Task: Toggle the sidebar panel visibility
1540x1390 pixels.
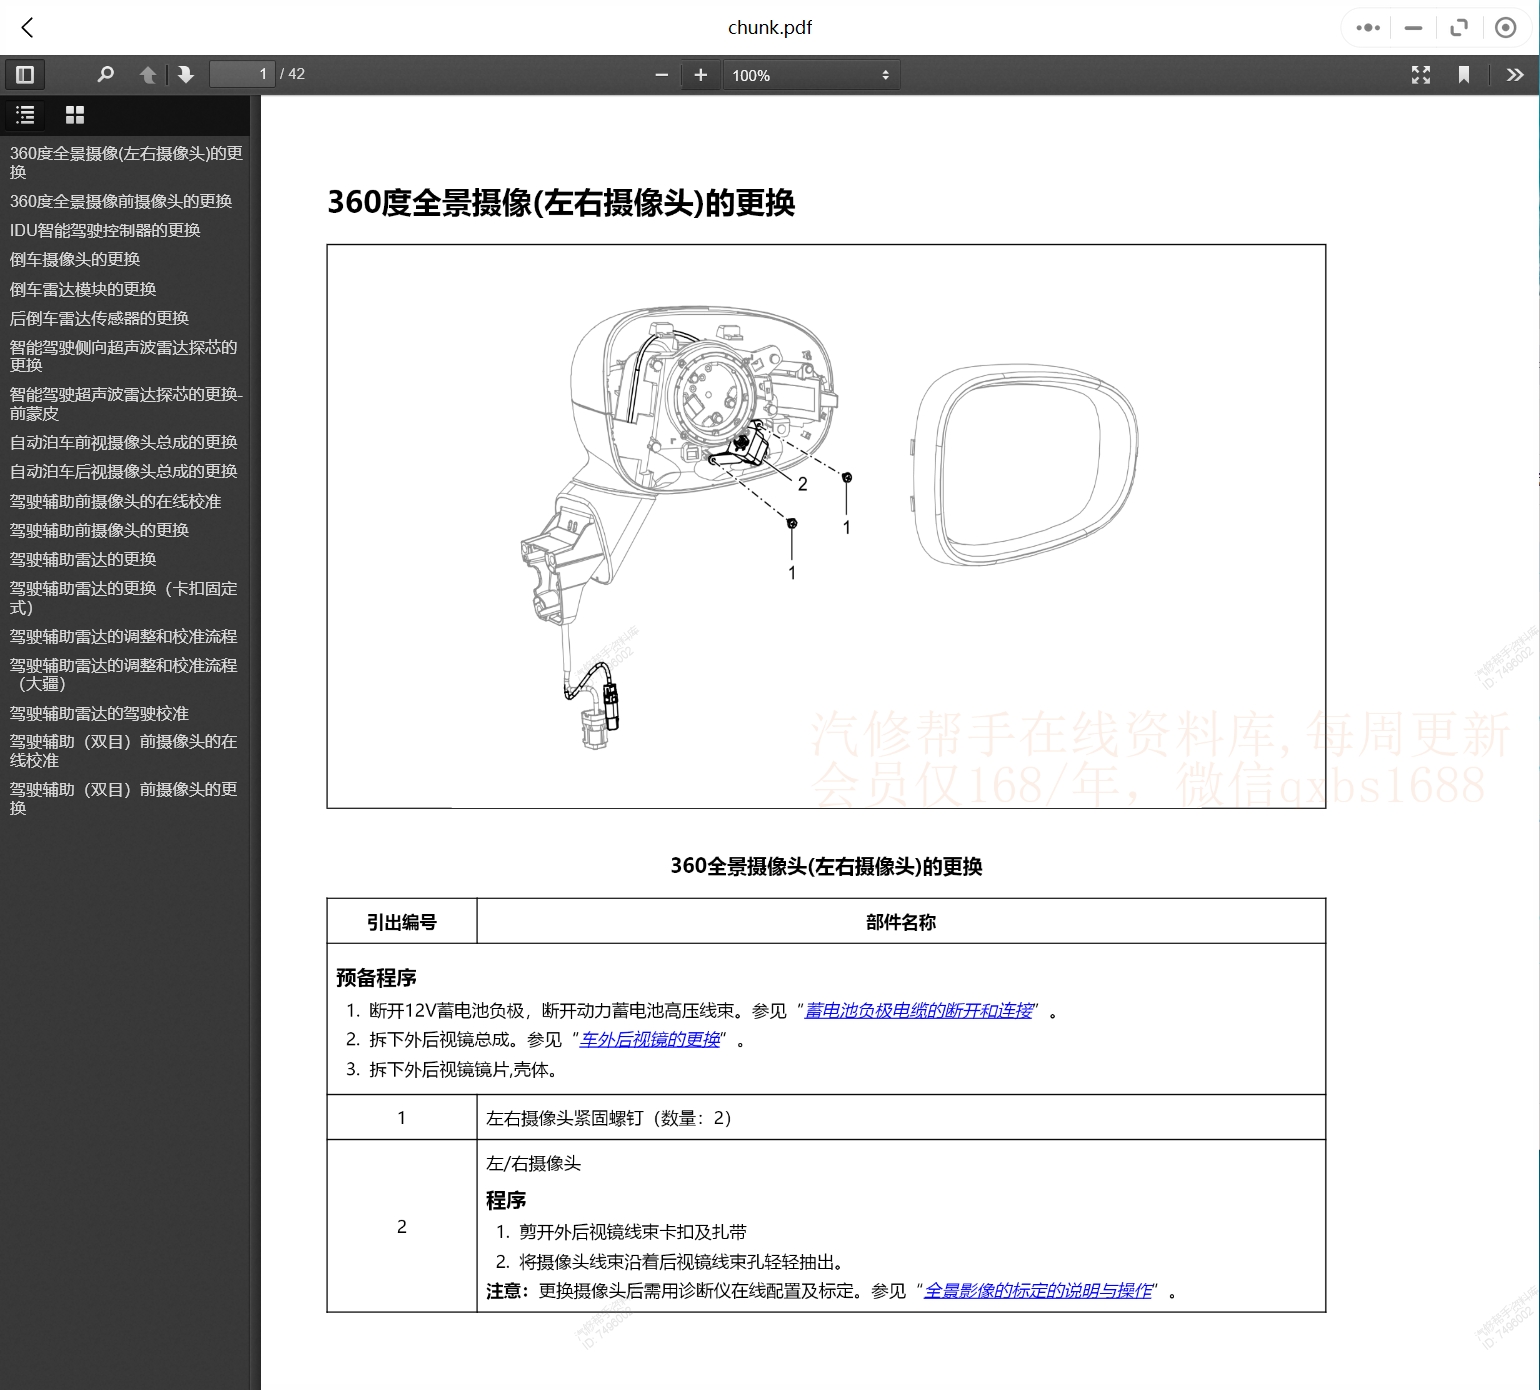Action: pos(25,74)
